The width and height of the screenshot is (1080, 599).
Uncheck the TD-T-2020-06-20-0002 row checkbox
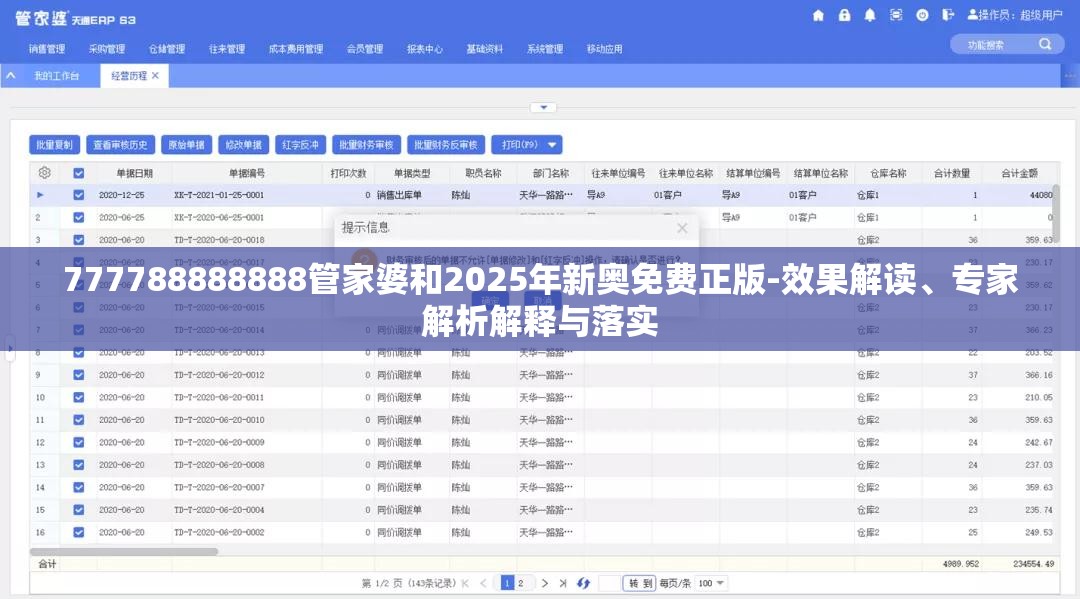[79, 532]
